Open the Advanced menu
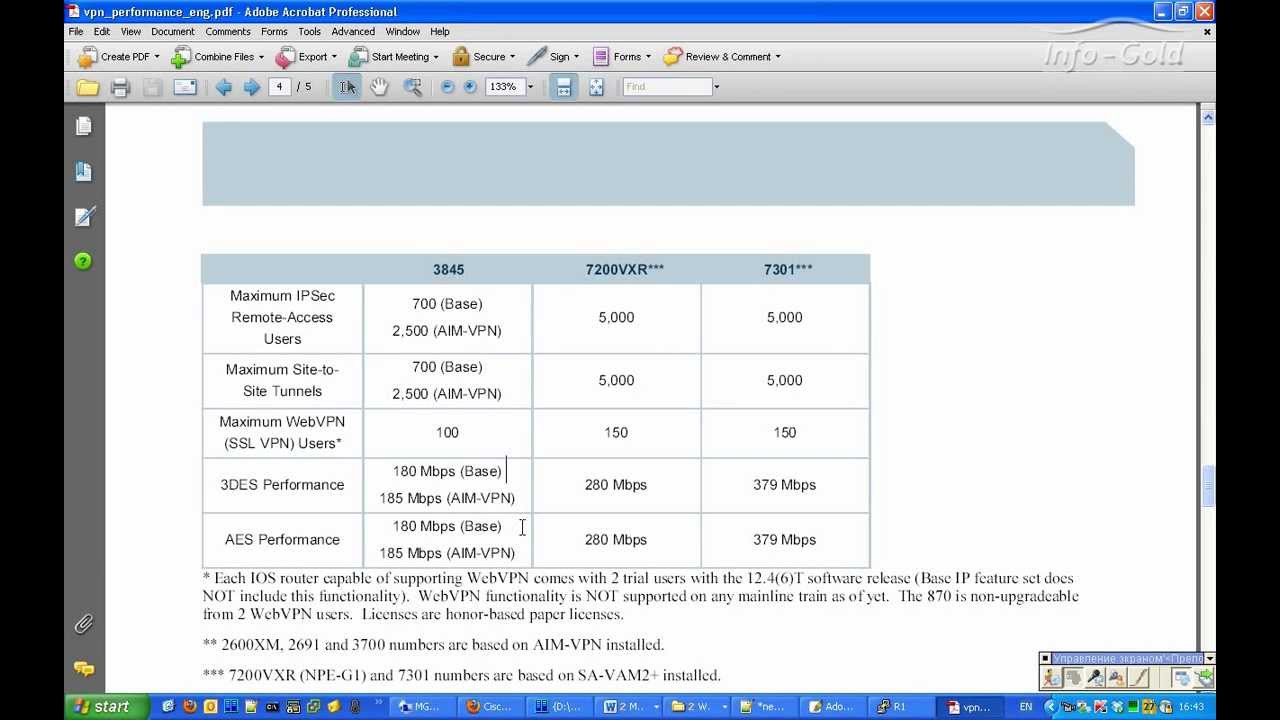Viewport: 1280px width, 720px height. 353,31
